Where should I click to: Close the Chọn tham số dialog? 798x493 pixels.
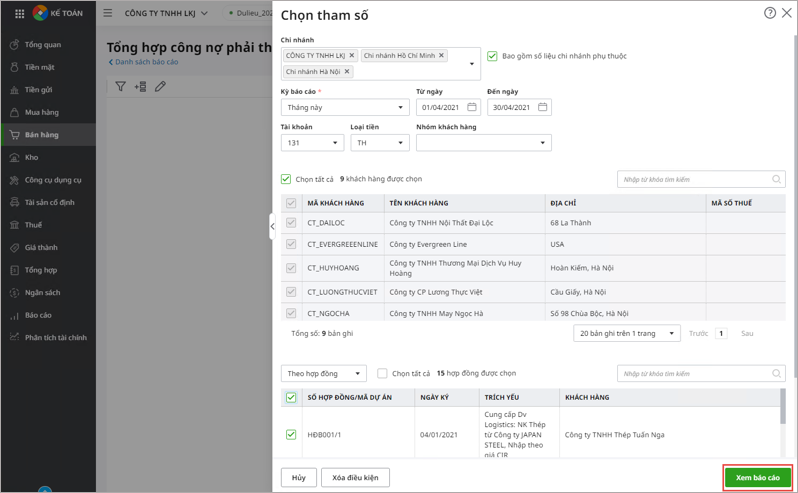tap(787, 13)
